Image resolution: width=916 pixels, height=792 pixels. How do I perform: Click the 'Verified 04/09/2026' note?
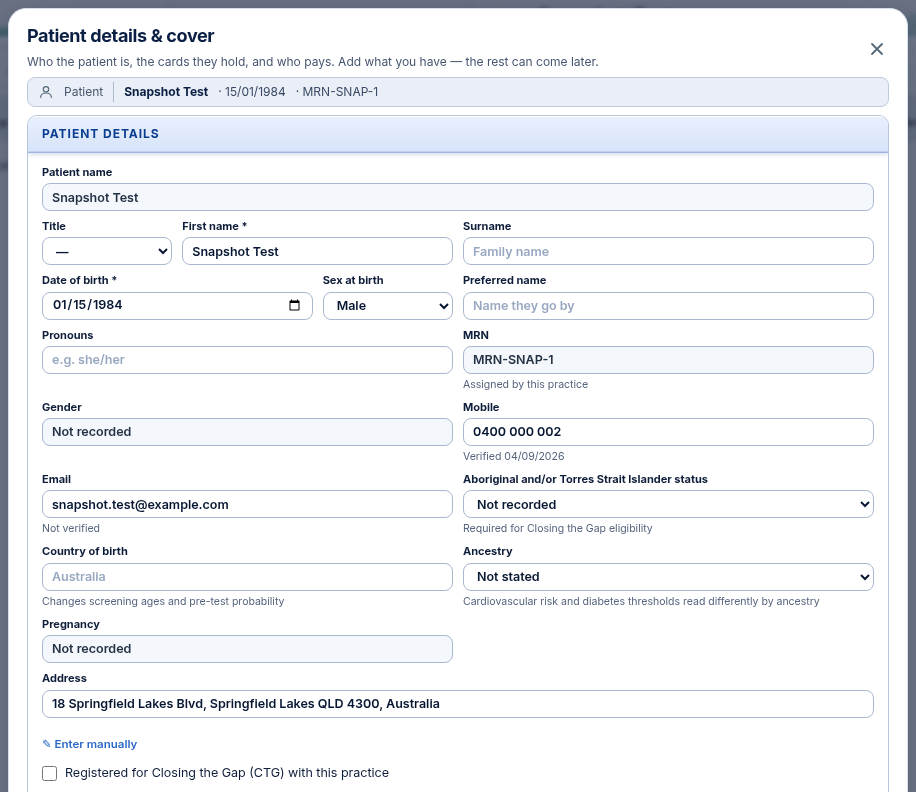513,456
